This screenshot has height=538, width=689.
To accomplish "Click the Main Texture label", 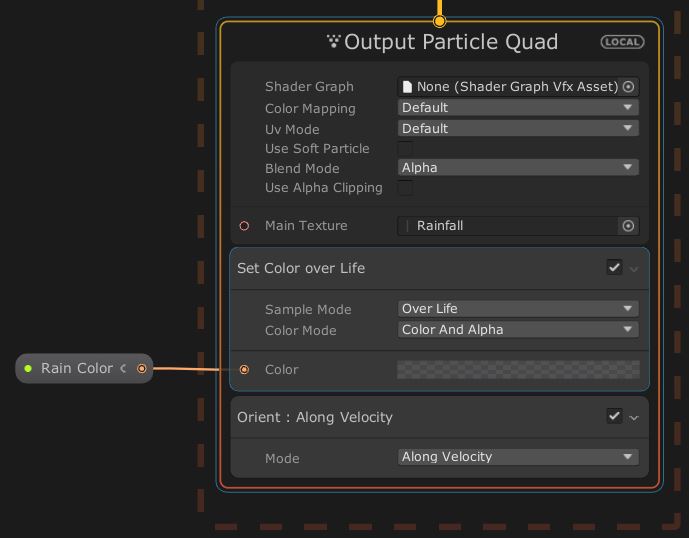I will tap(306, 225).
